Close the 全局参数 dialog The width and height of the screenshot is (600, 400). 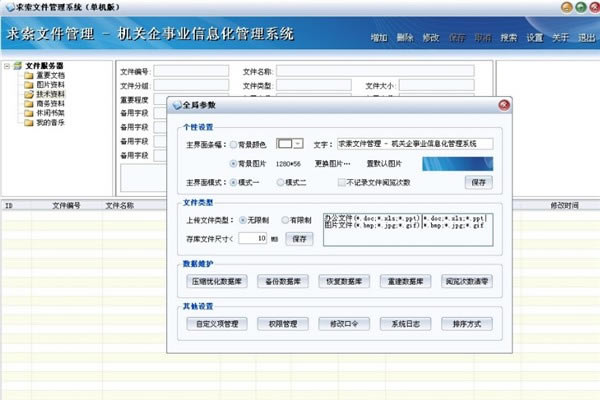[504, 105]
